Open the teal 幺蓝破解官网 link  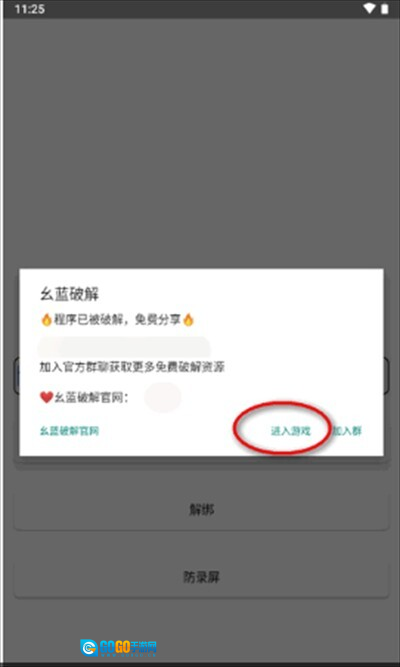69,431
